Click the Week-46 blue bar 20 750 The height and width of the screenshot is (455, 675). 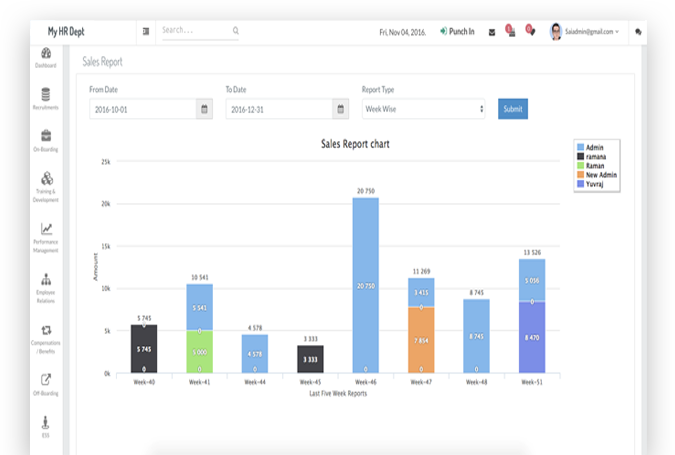(x=365, y=285)
